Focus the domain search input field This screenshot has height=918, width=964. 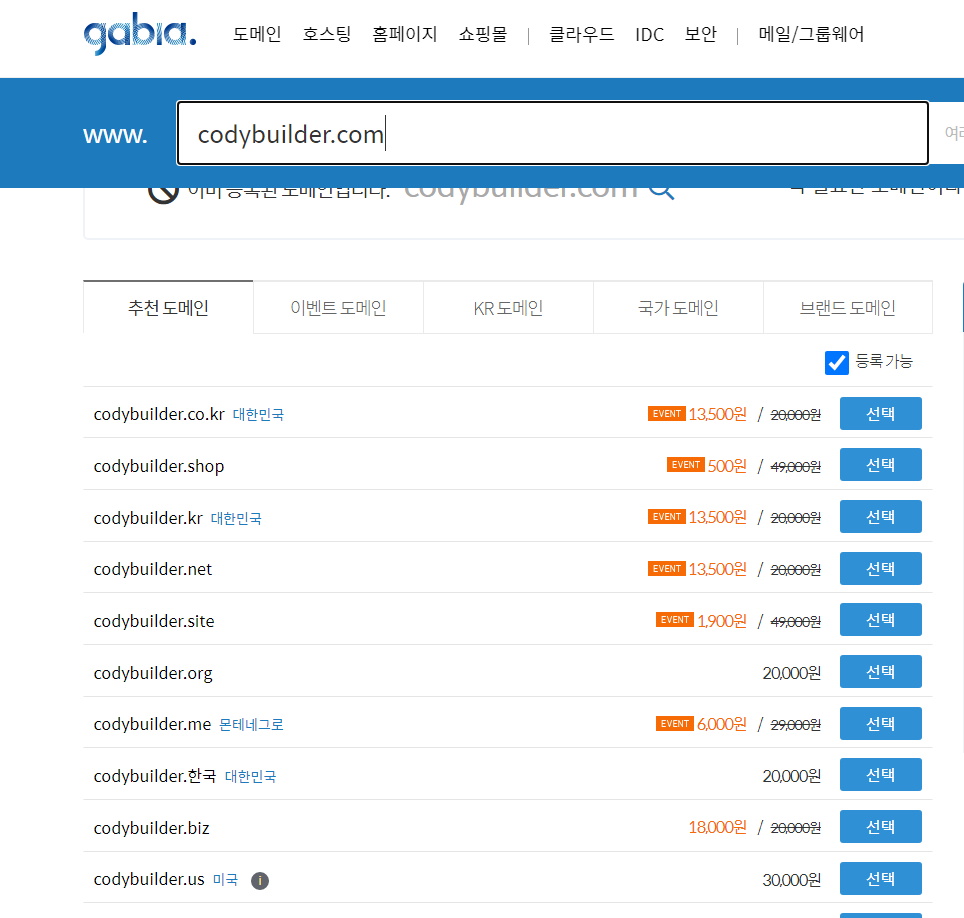tap(552, 133)
